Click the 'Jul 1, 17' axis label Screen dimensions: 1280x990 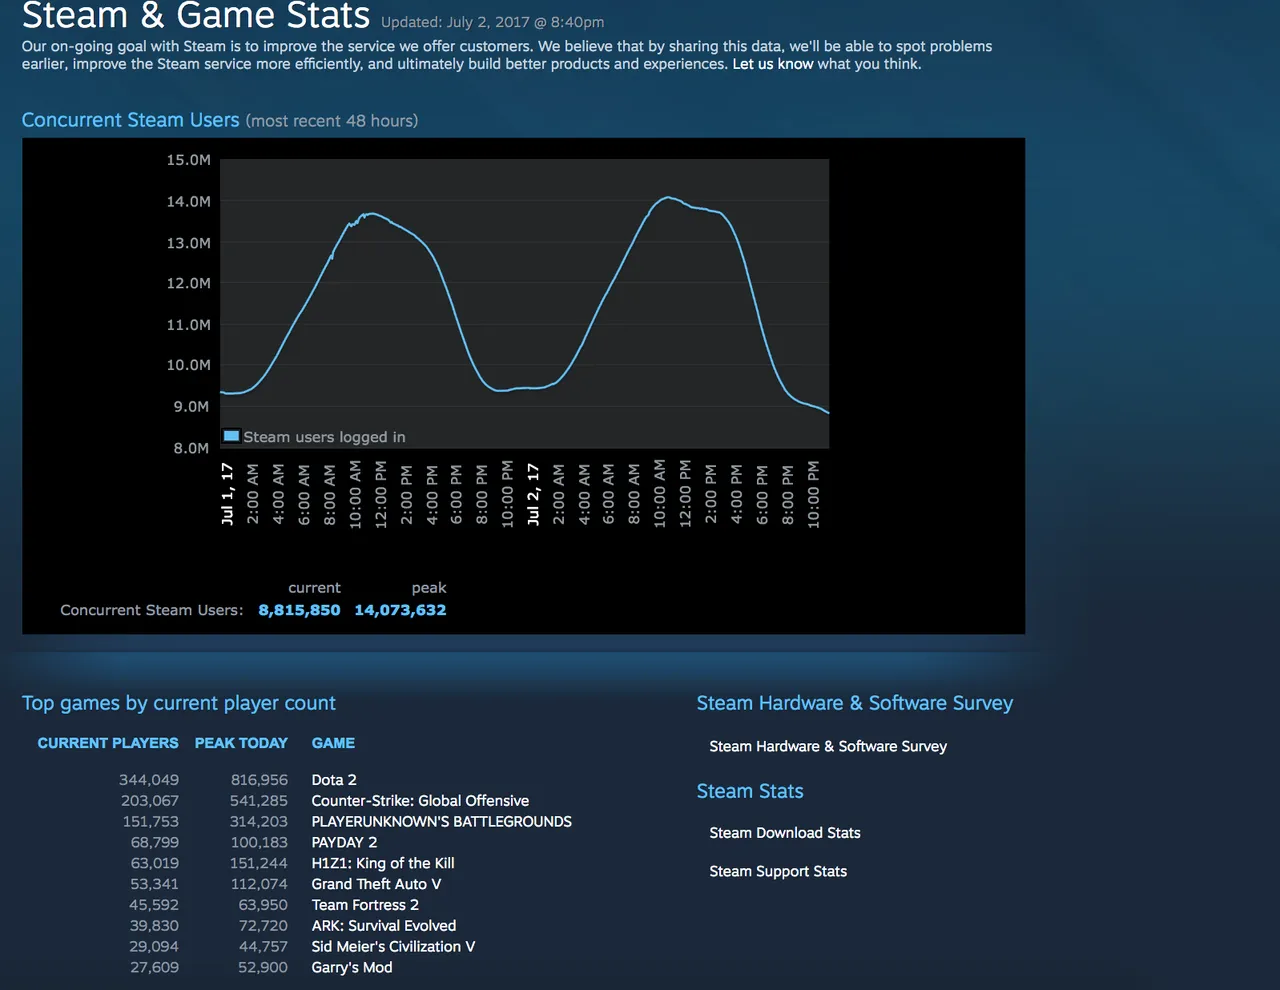click(x=227, y=494)
